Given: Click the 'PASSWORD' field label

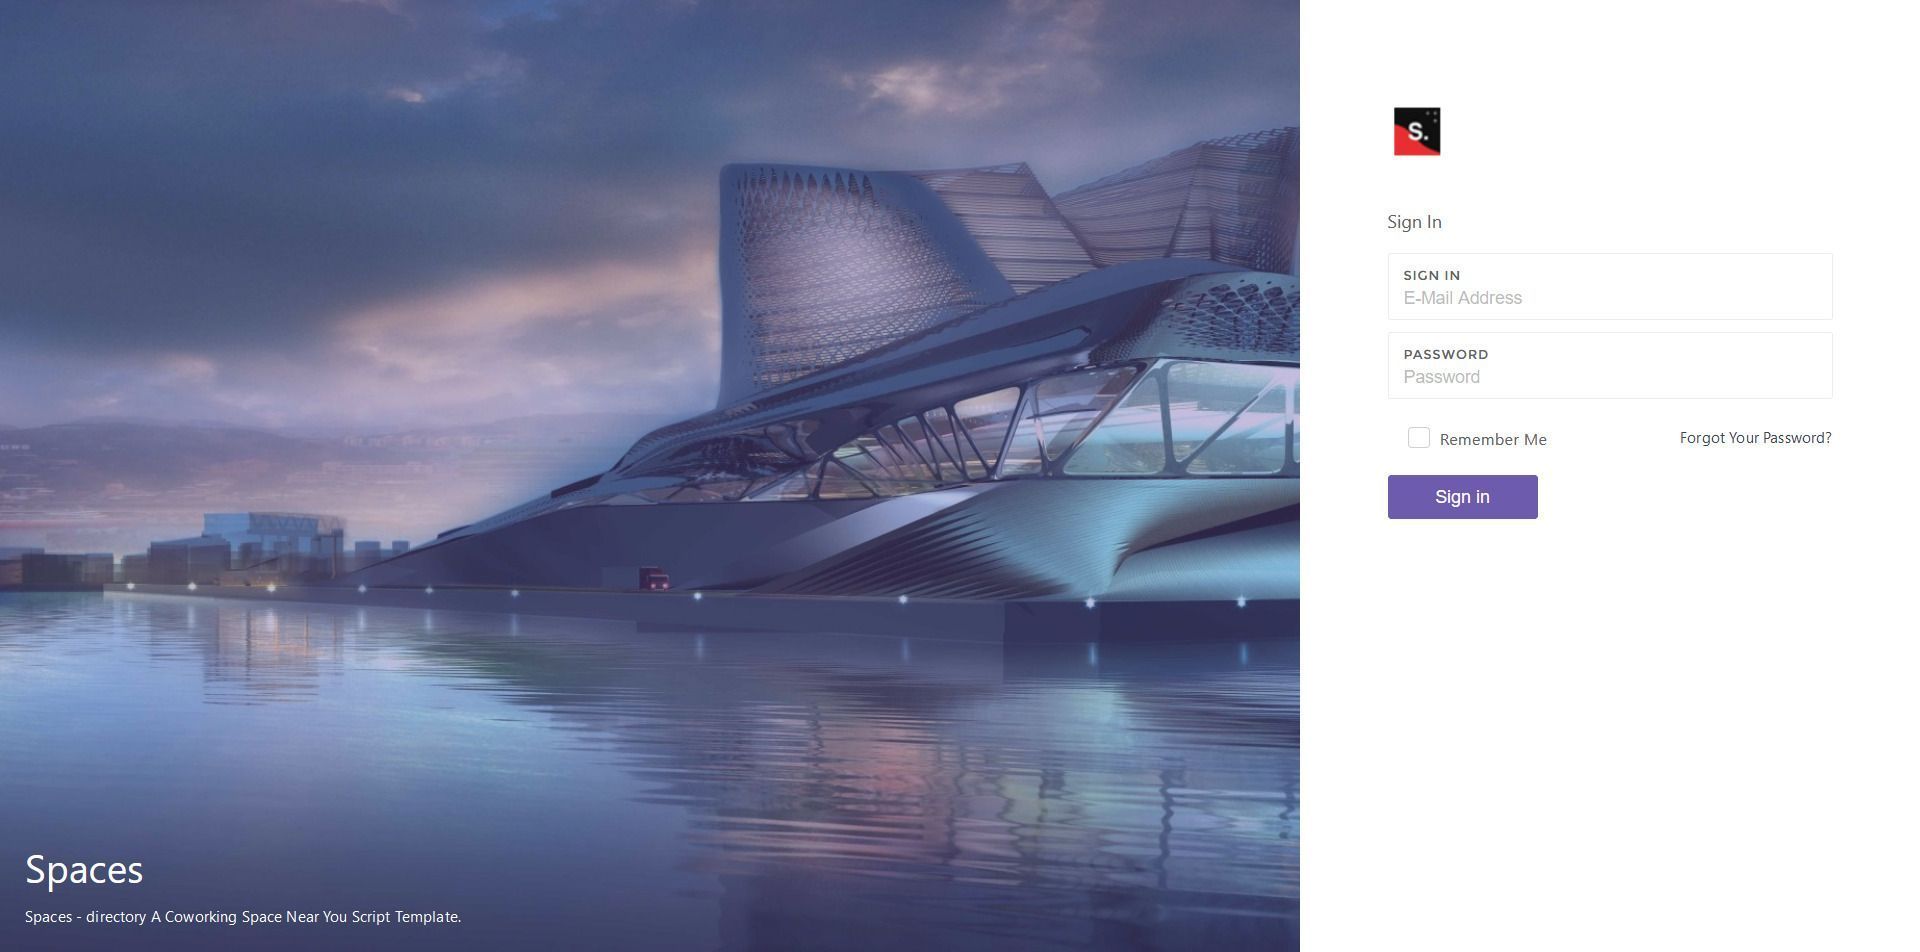Looking at the screenshot, I should [x=1445, y=354].
